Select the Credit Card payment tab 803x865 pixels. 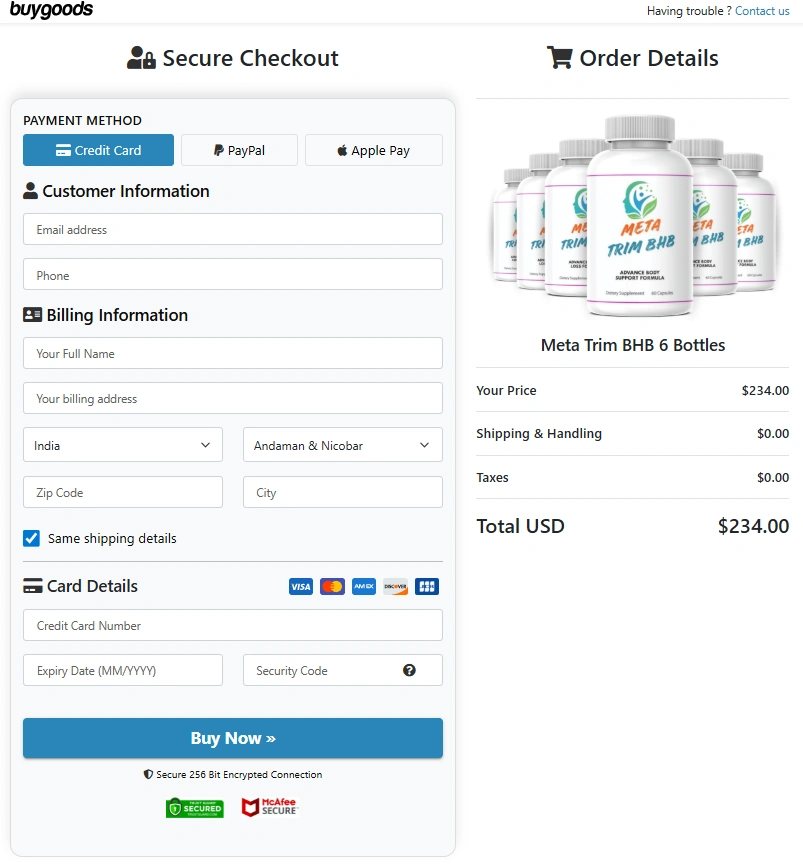(x=98, y=151)
